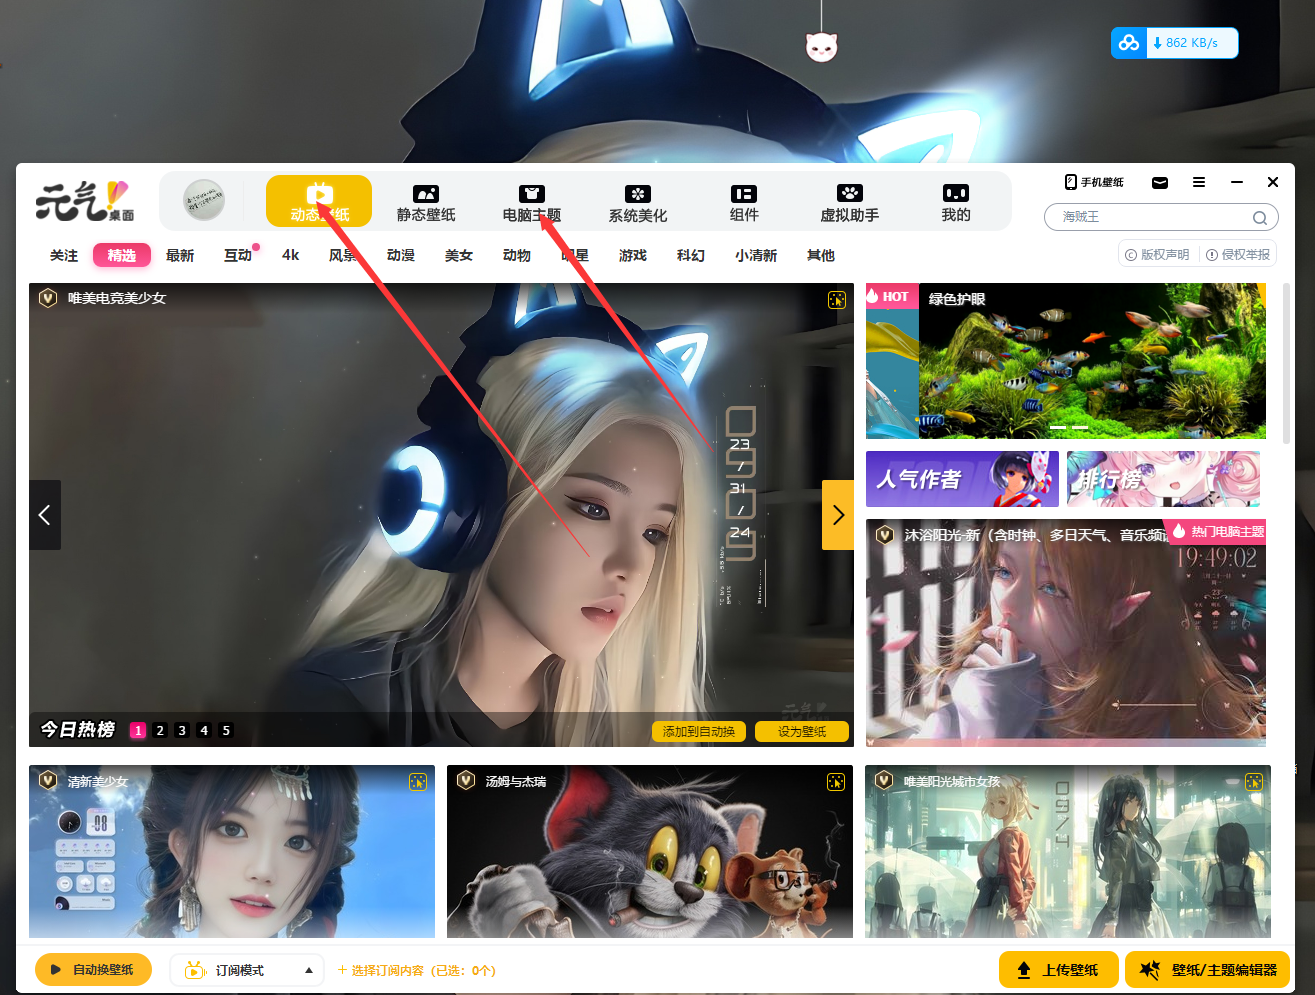The image size is (1315, 995).
Task: Select the 4k category tab
Action: (291, 256)
